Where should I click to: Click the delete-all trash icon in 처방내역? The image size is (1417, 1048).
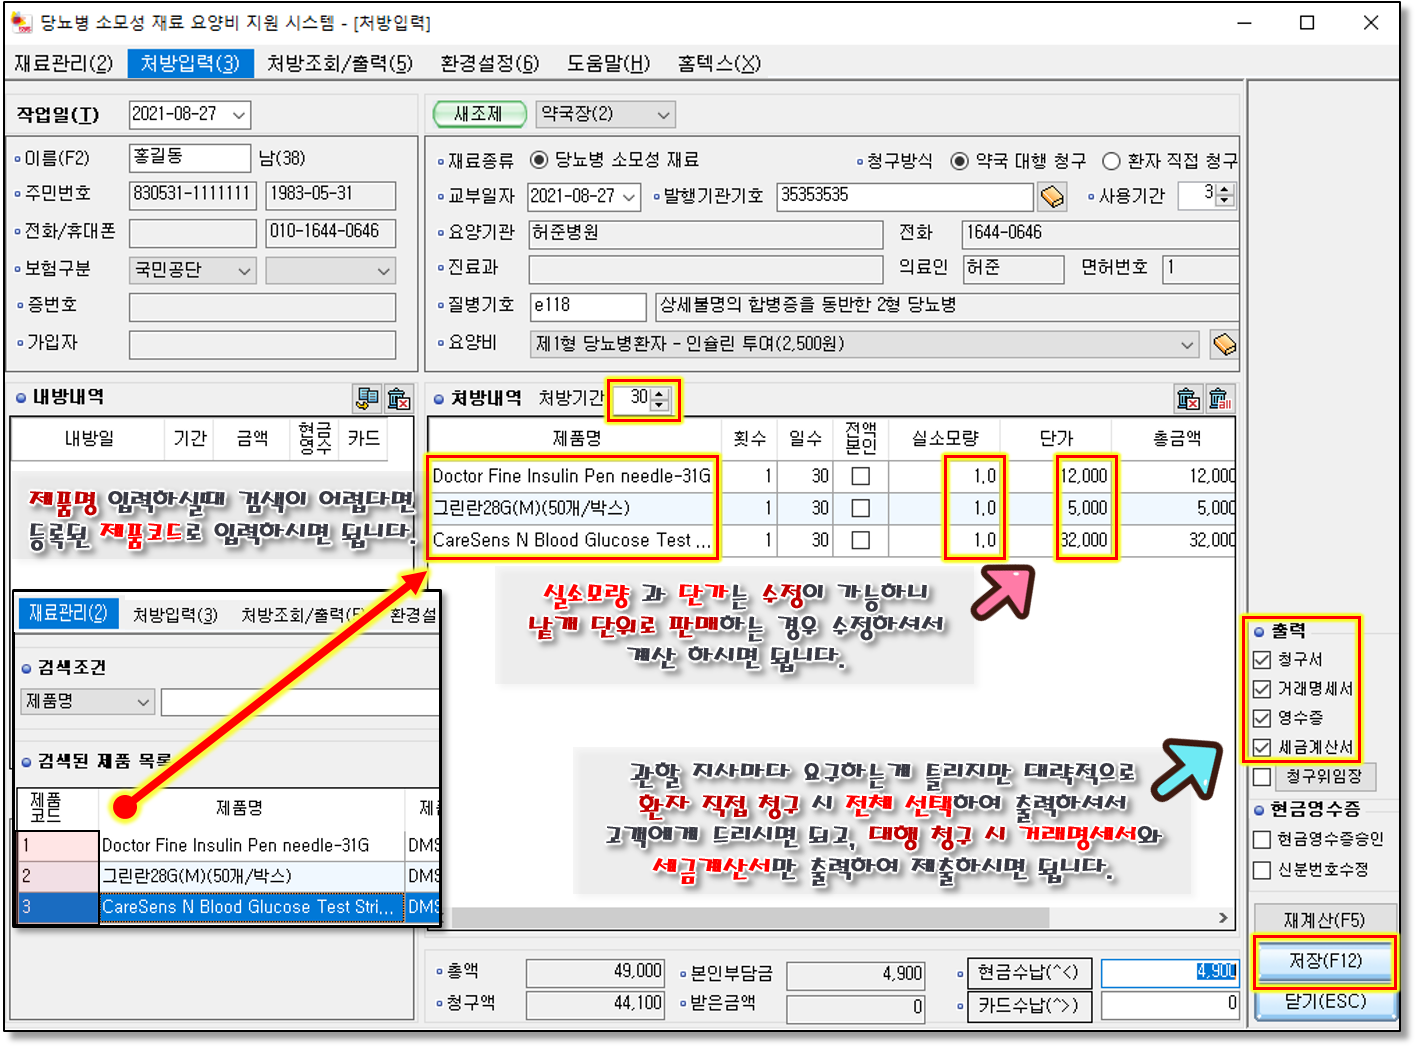tap(1219, 399)
